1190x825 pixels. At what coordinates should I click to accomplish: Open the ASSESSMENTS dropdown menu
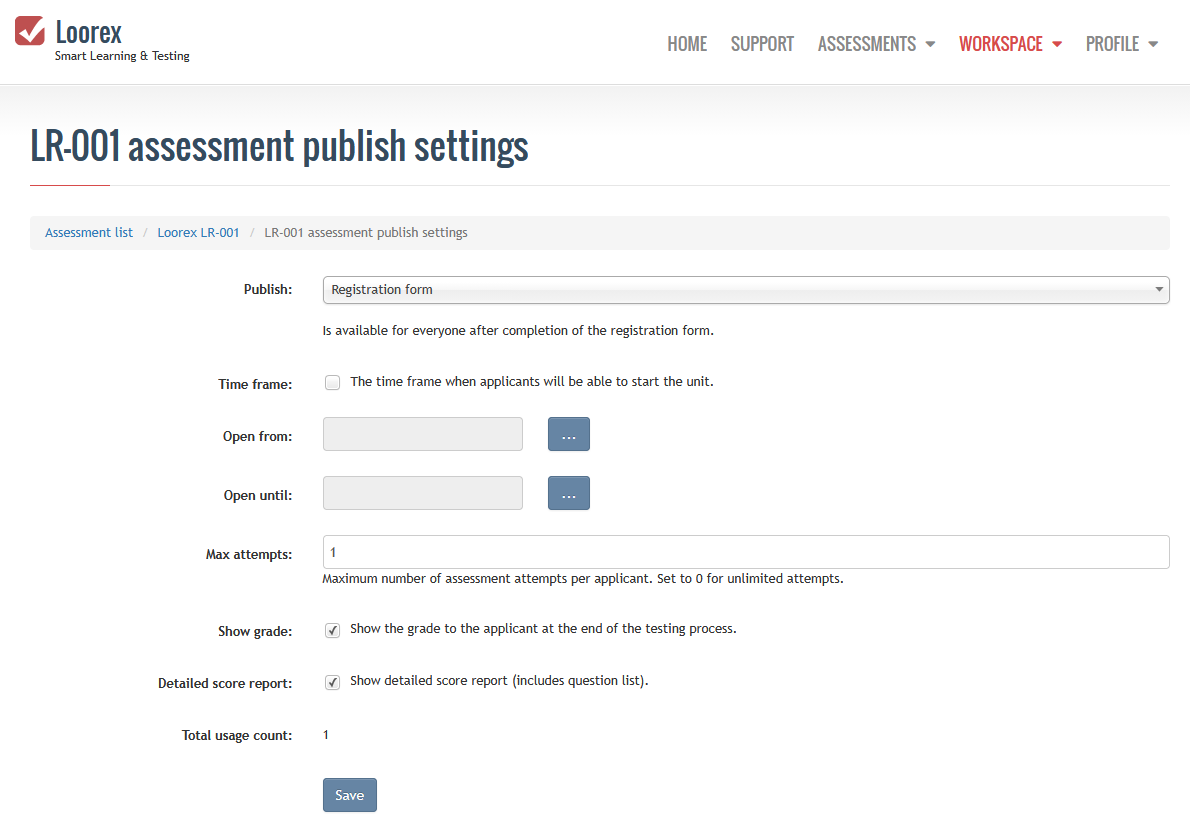(x=876, y=44)
